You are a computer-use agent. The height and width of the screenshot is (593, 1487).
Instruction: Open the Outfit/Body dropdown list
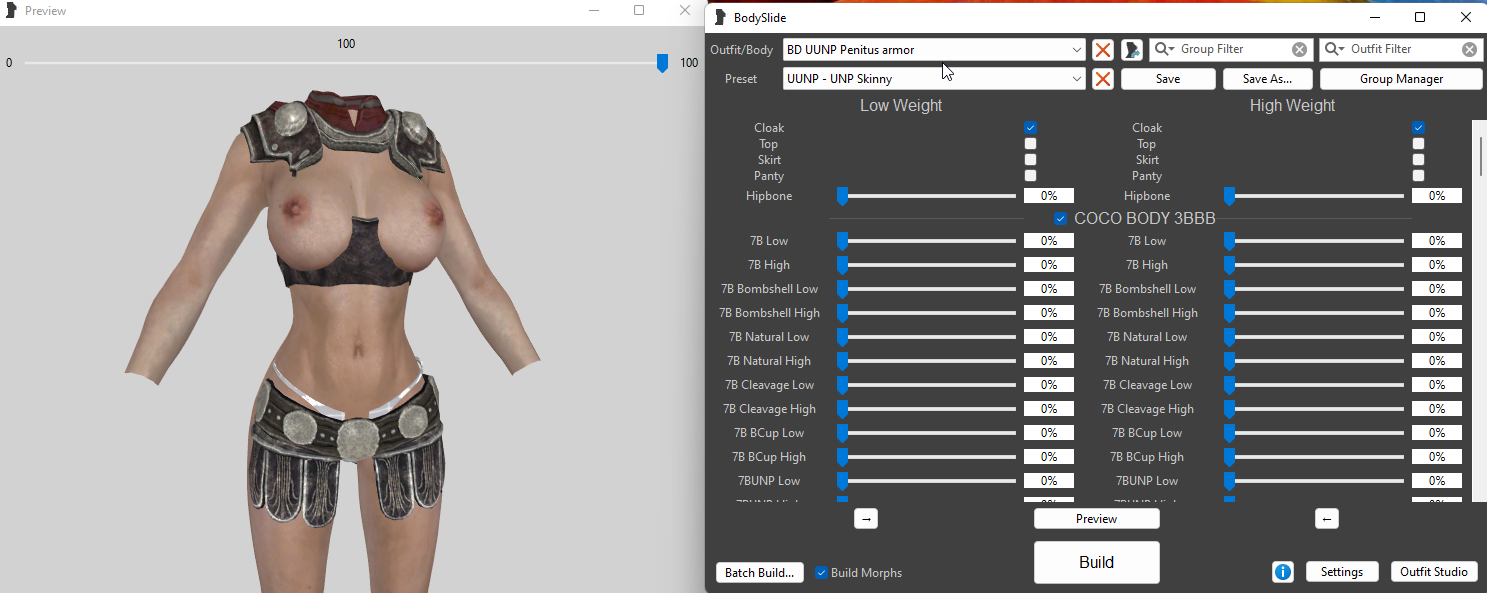[x=1076, y=50]
